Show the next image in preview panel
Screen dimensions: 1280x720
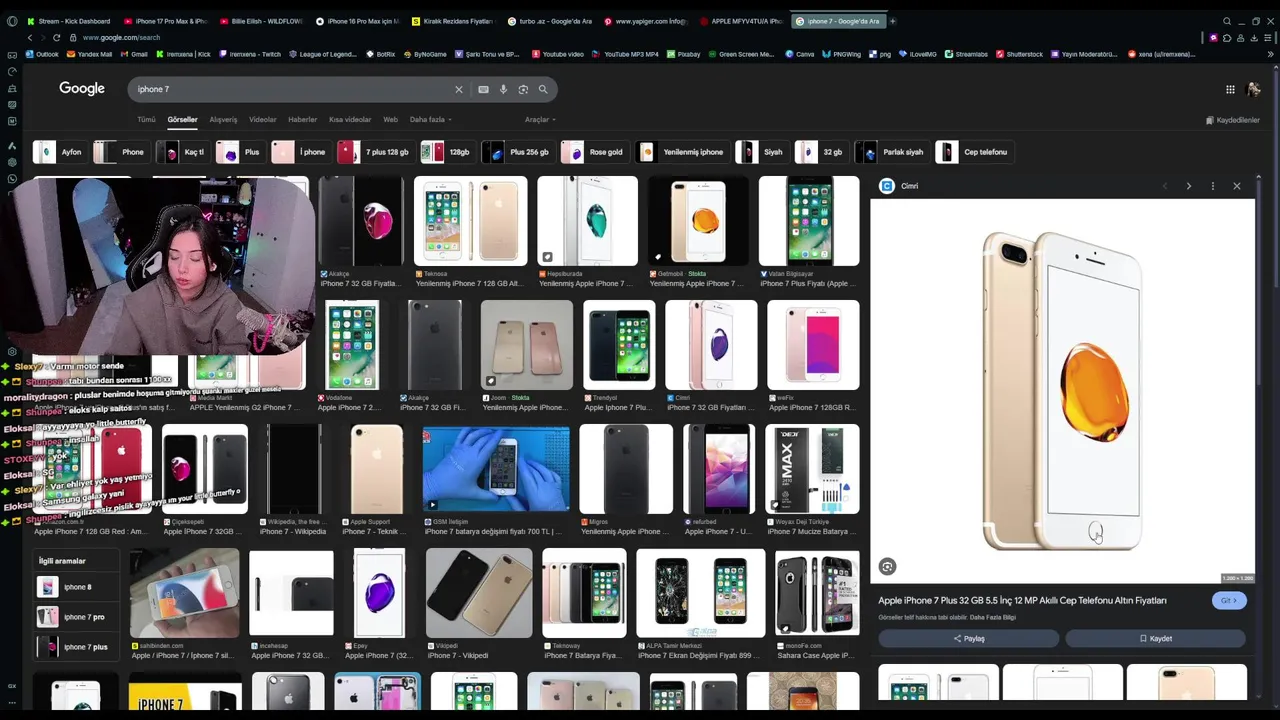click(x=1188, y=186)
